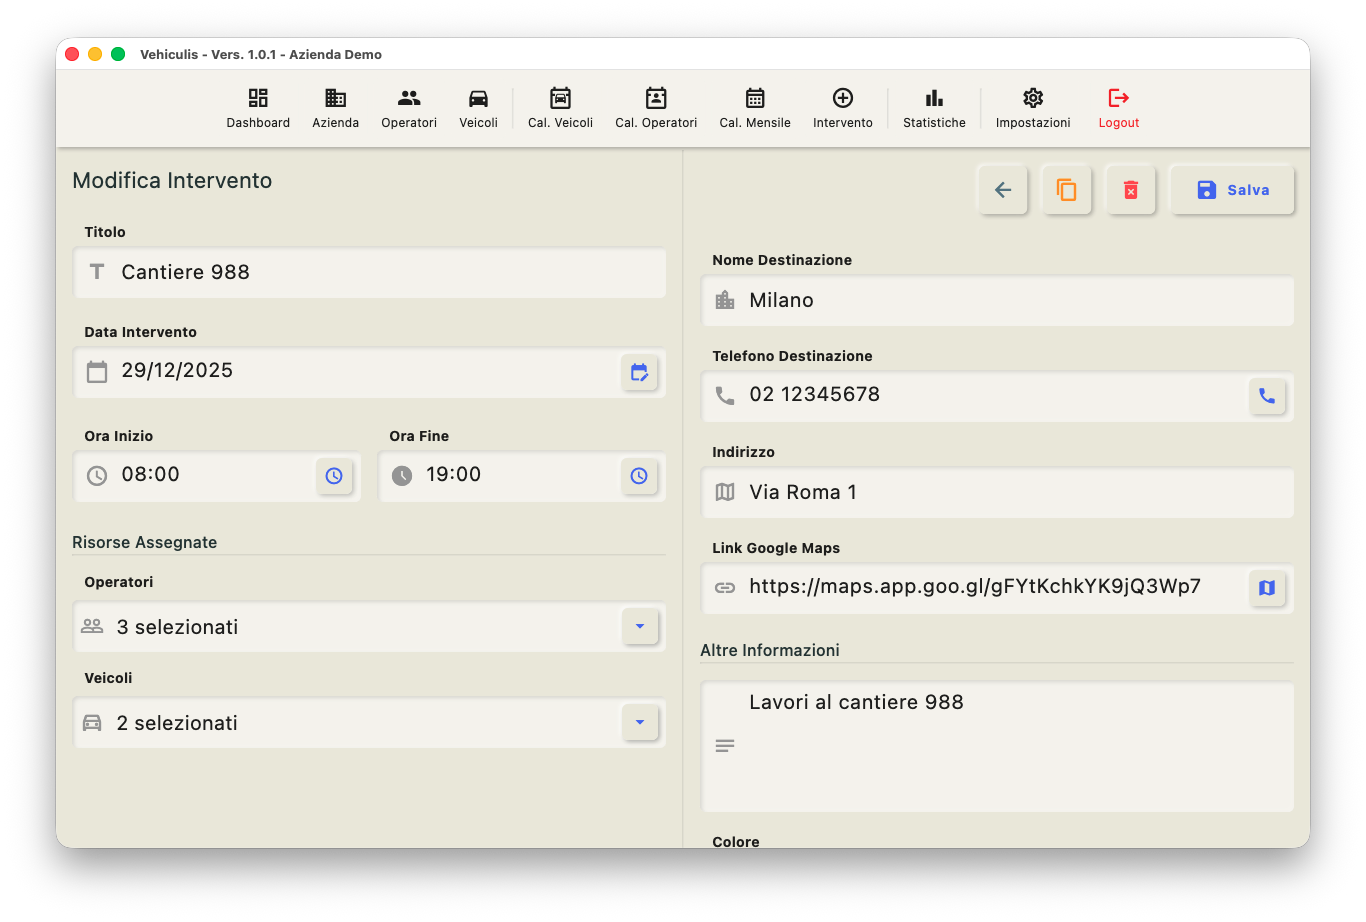1366x922 pixels.
Task: Expand the Veicoli dropdown
Action: coord(640,723)
